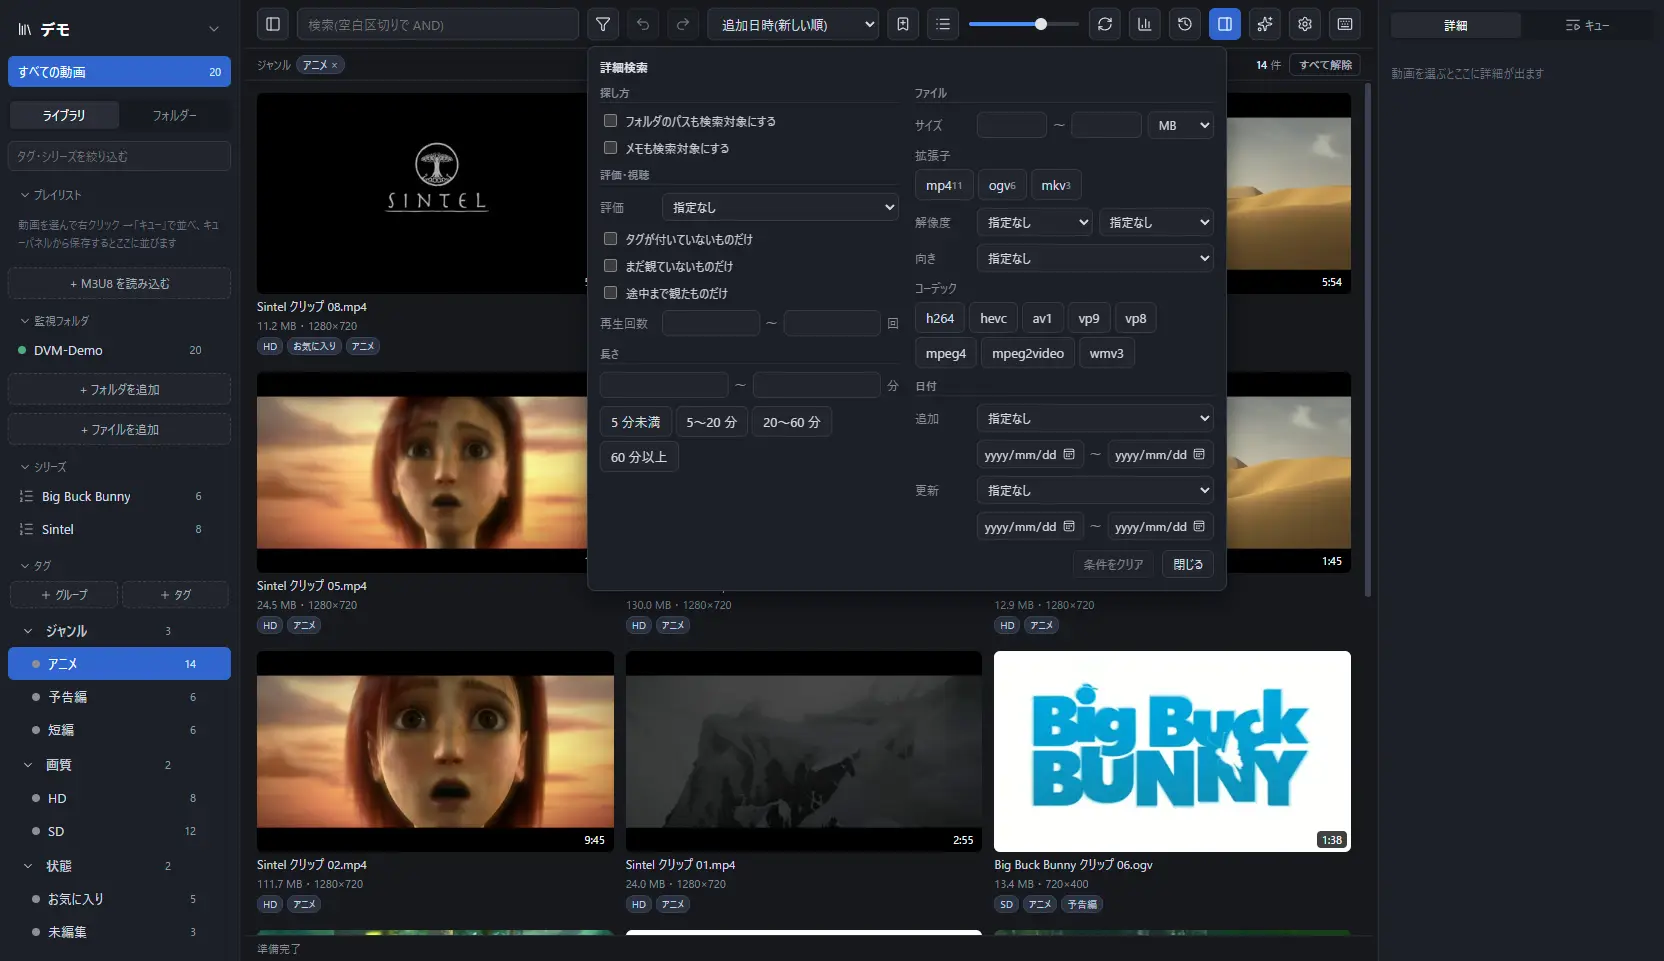Switch to the フォルダー tab
This screenshot has height=961, width=1664.
[x=175, y=115]
